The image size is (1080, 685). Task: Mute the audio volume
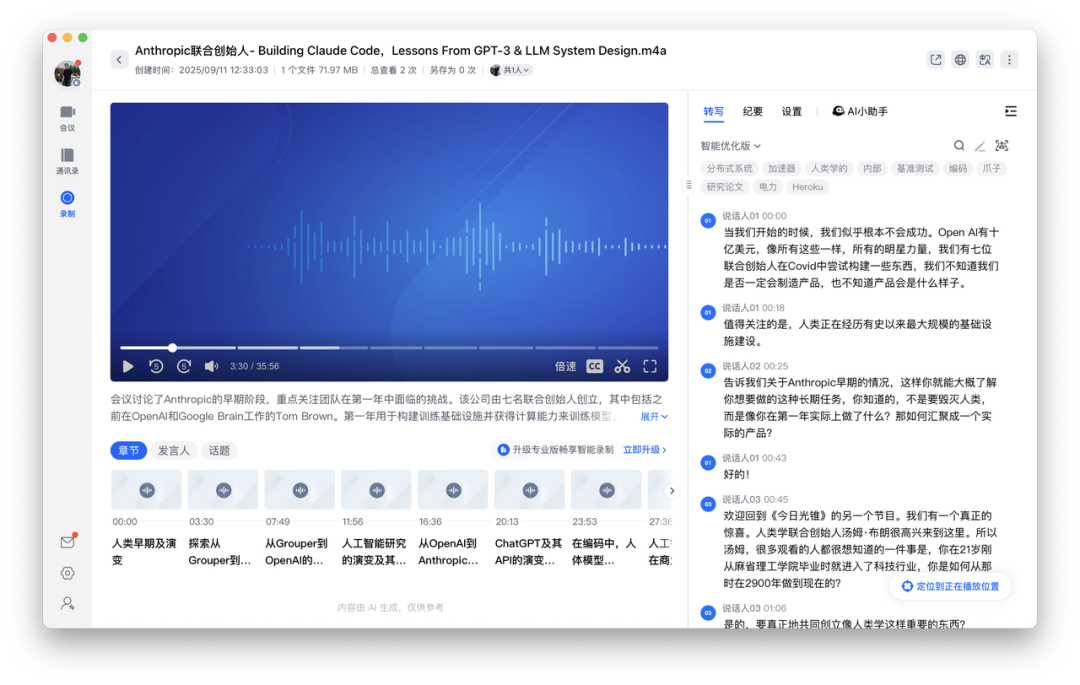[211, 366]
